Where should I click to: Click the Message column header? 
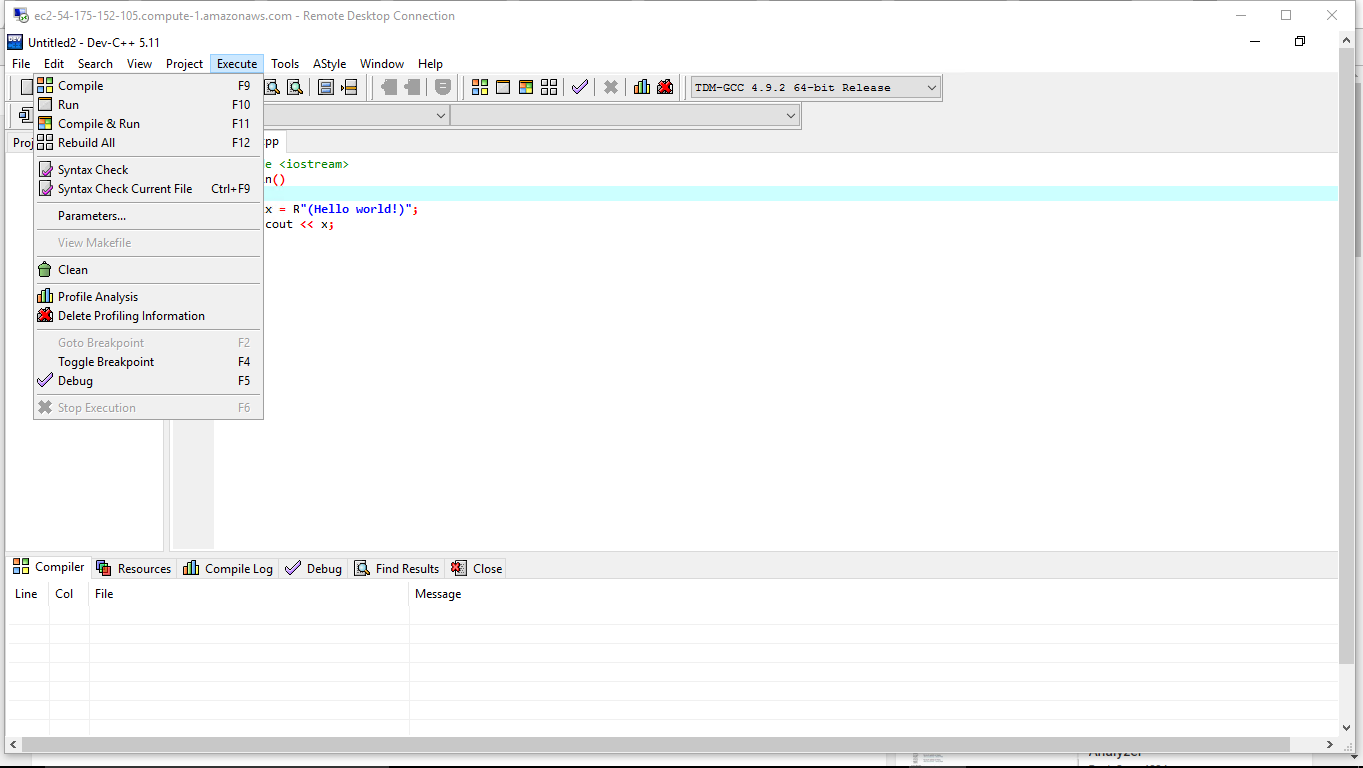438,594
